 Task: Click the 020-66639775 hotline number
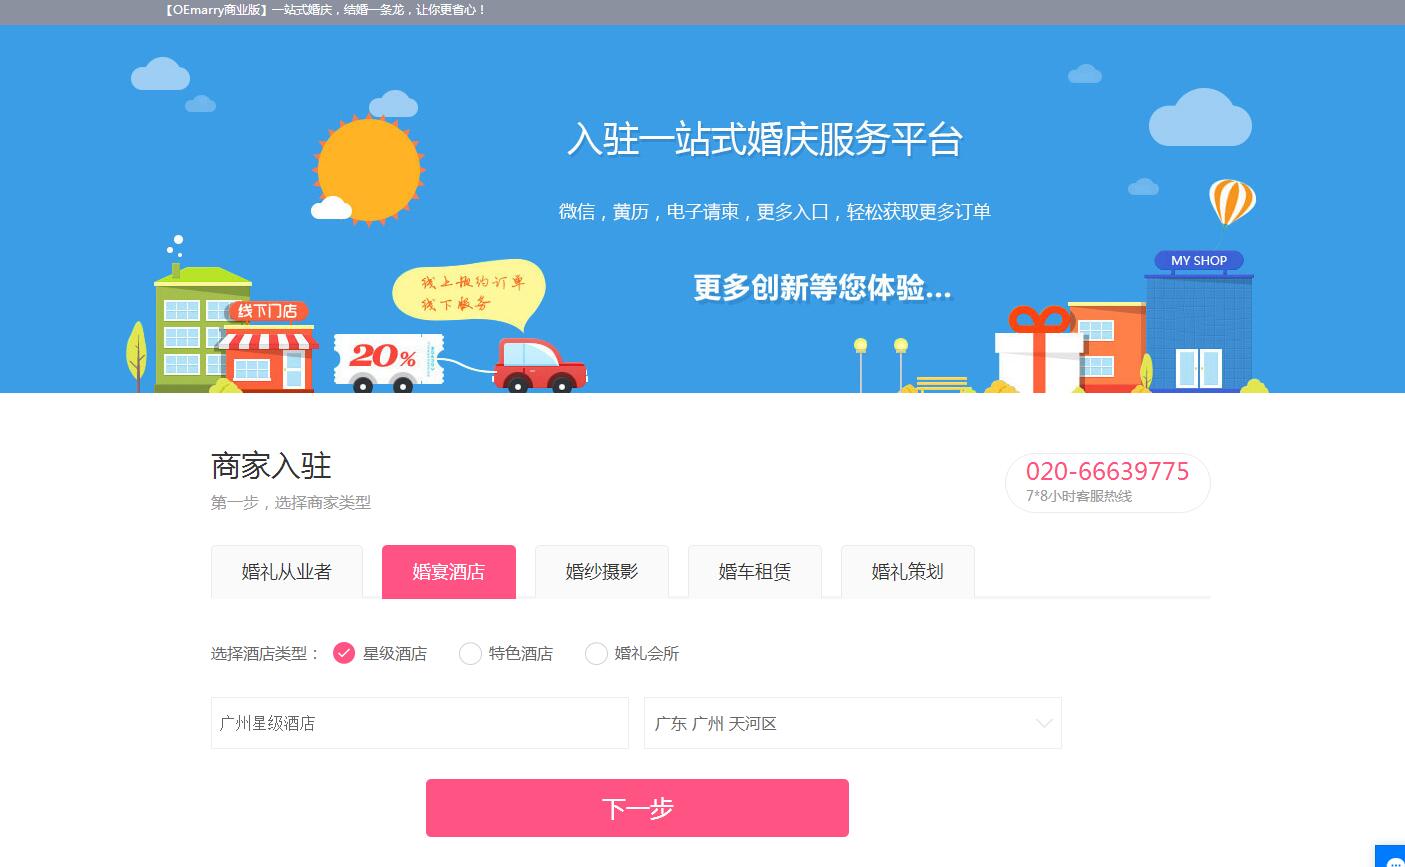pyautogui.click(x=1107, y=472)
